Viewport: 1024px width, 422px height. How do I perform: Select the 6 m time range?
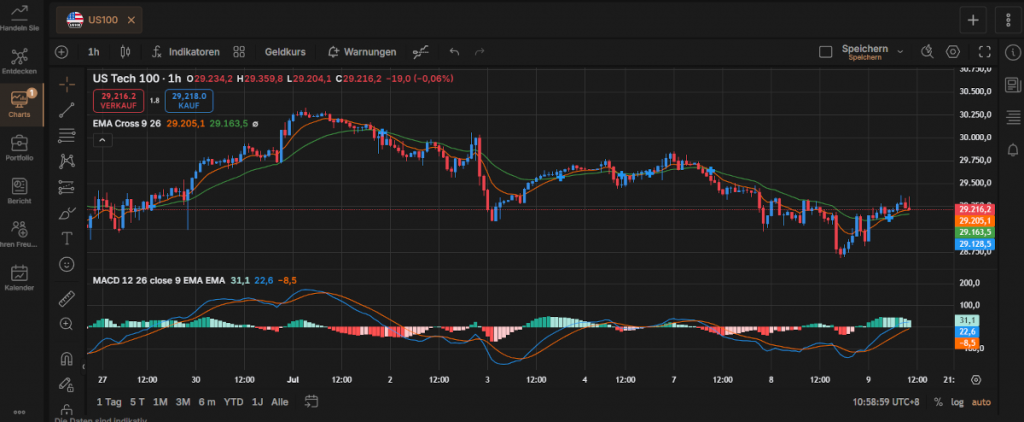[x=207, y=402]
